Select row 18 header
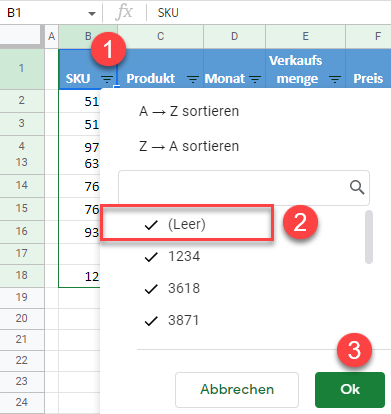Viewport: 391px width, 414px height. tap(22, 276)
